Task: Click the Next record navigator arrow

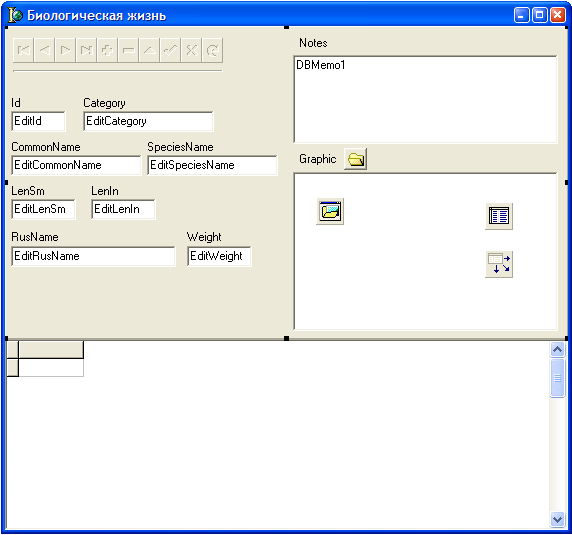Action: click(x=66, y=50)
